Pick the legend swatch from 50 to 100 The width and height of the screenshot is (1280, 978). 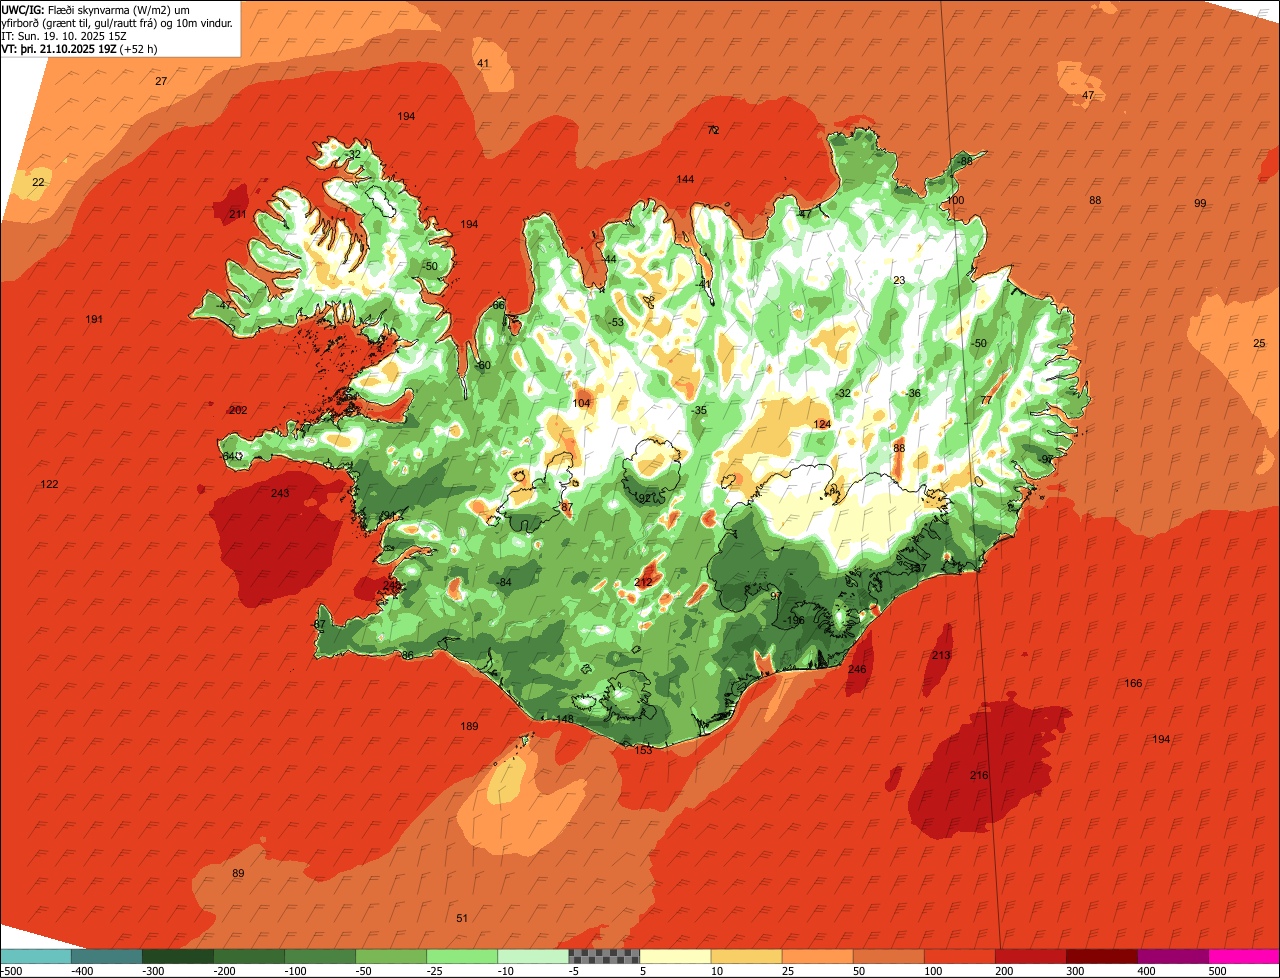point(888,957)
